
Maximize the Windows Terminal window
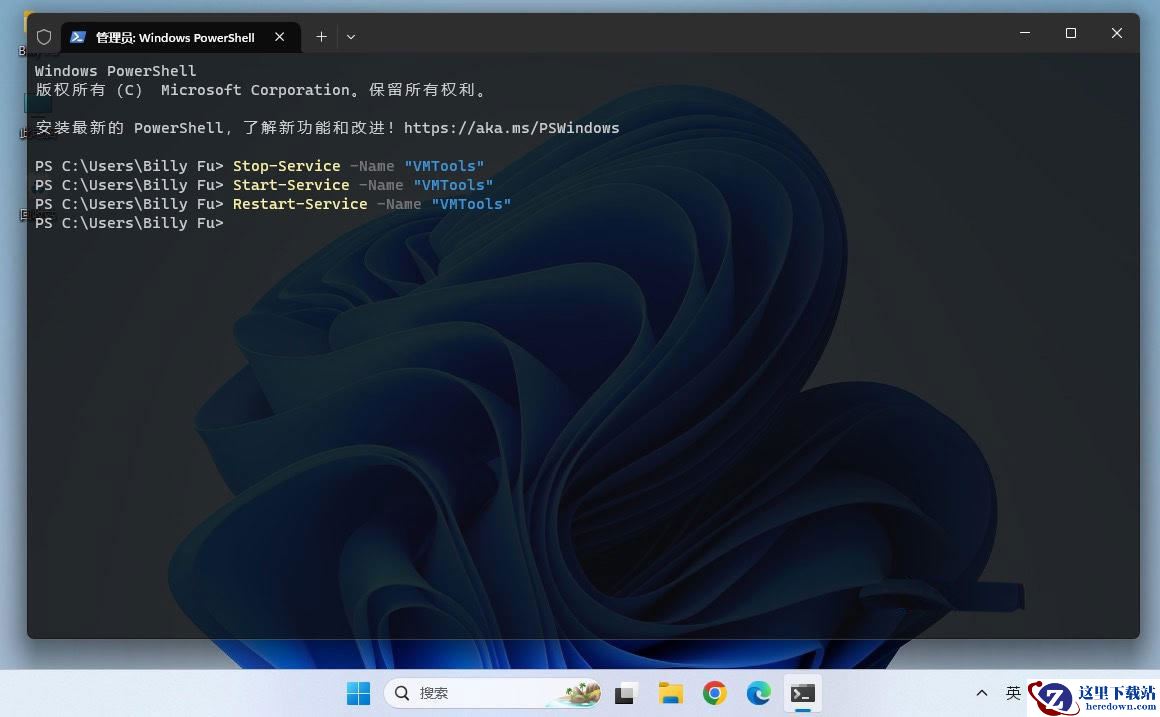[1070, 33]
